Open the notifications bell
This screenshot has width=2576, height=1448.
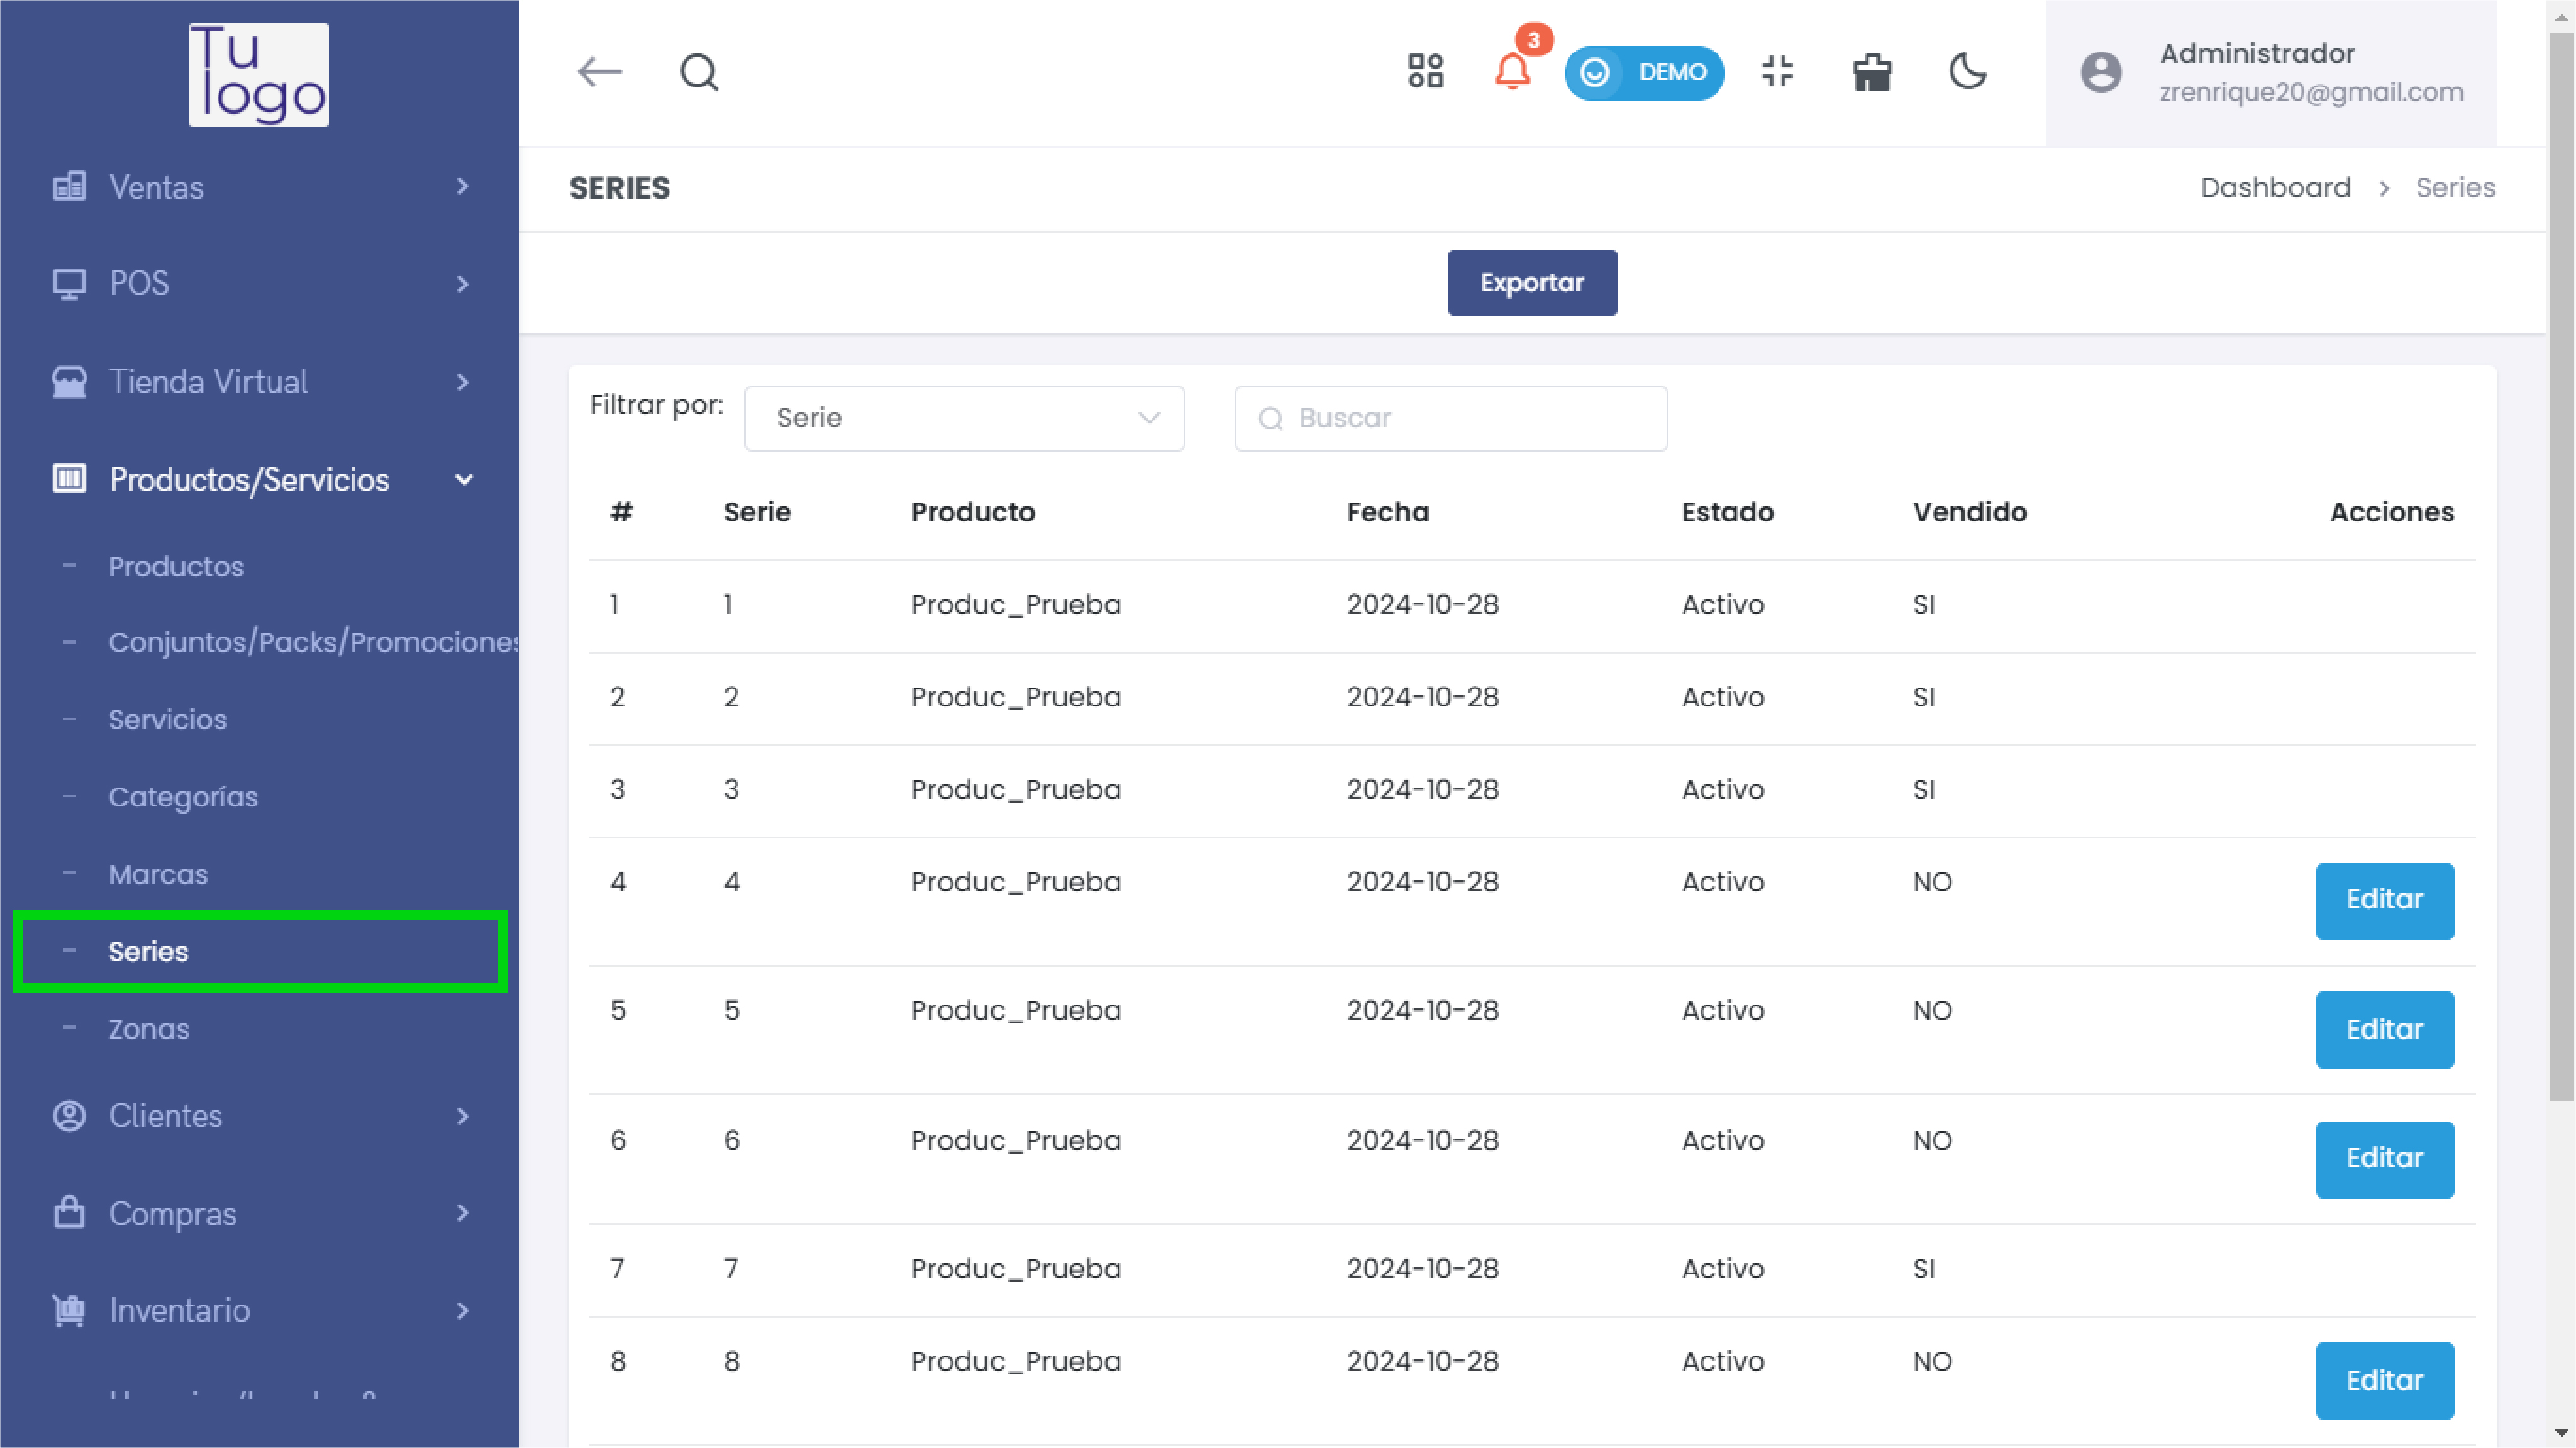(x=1512, y=72)
